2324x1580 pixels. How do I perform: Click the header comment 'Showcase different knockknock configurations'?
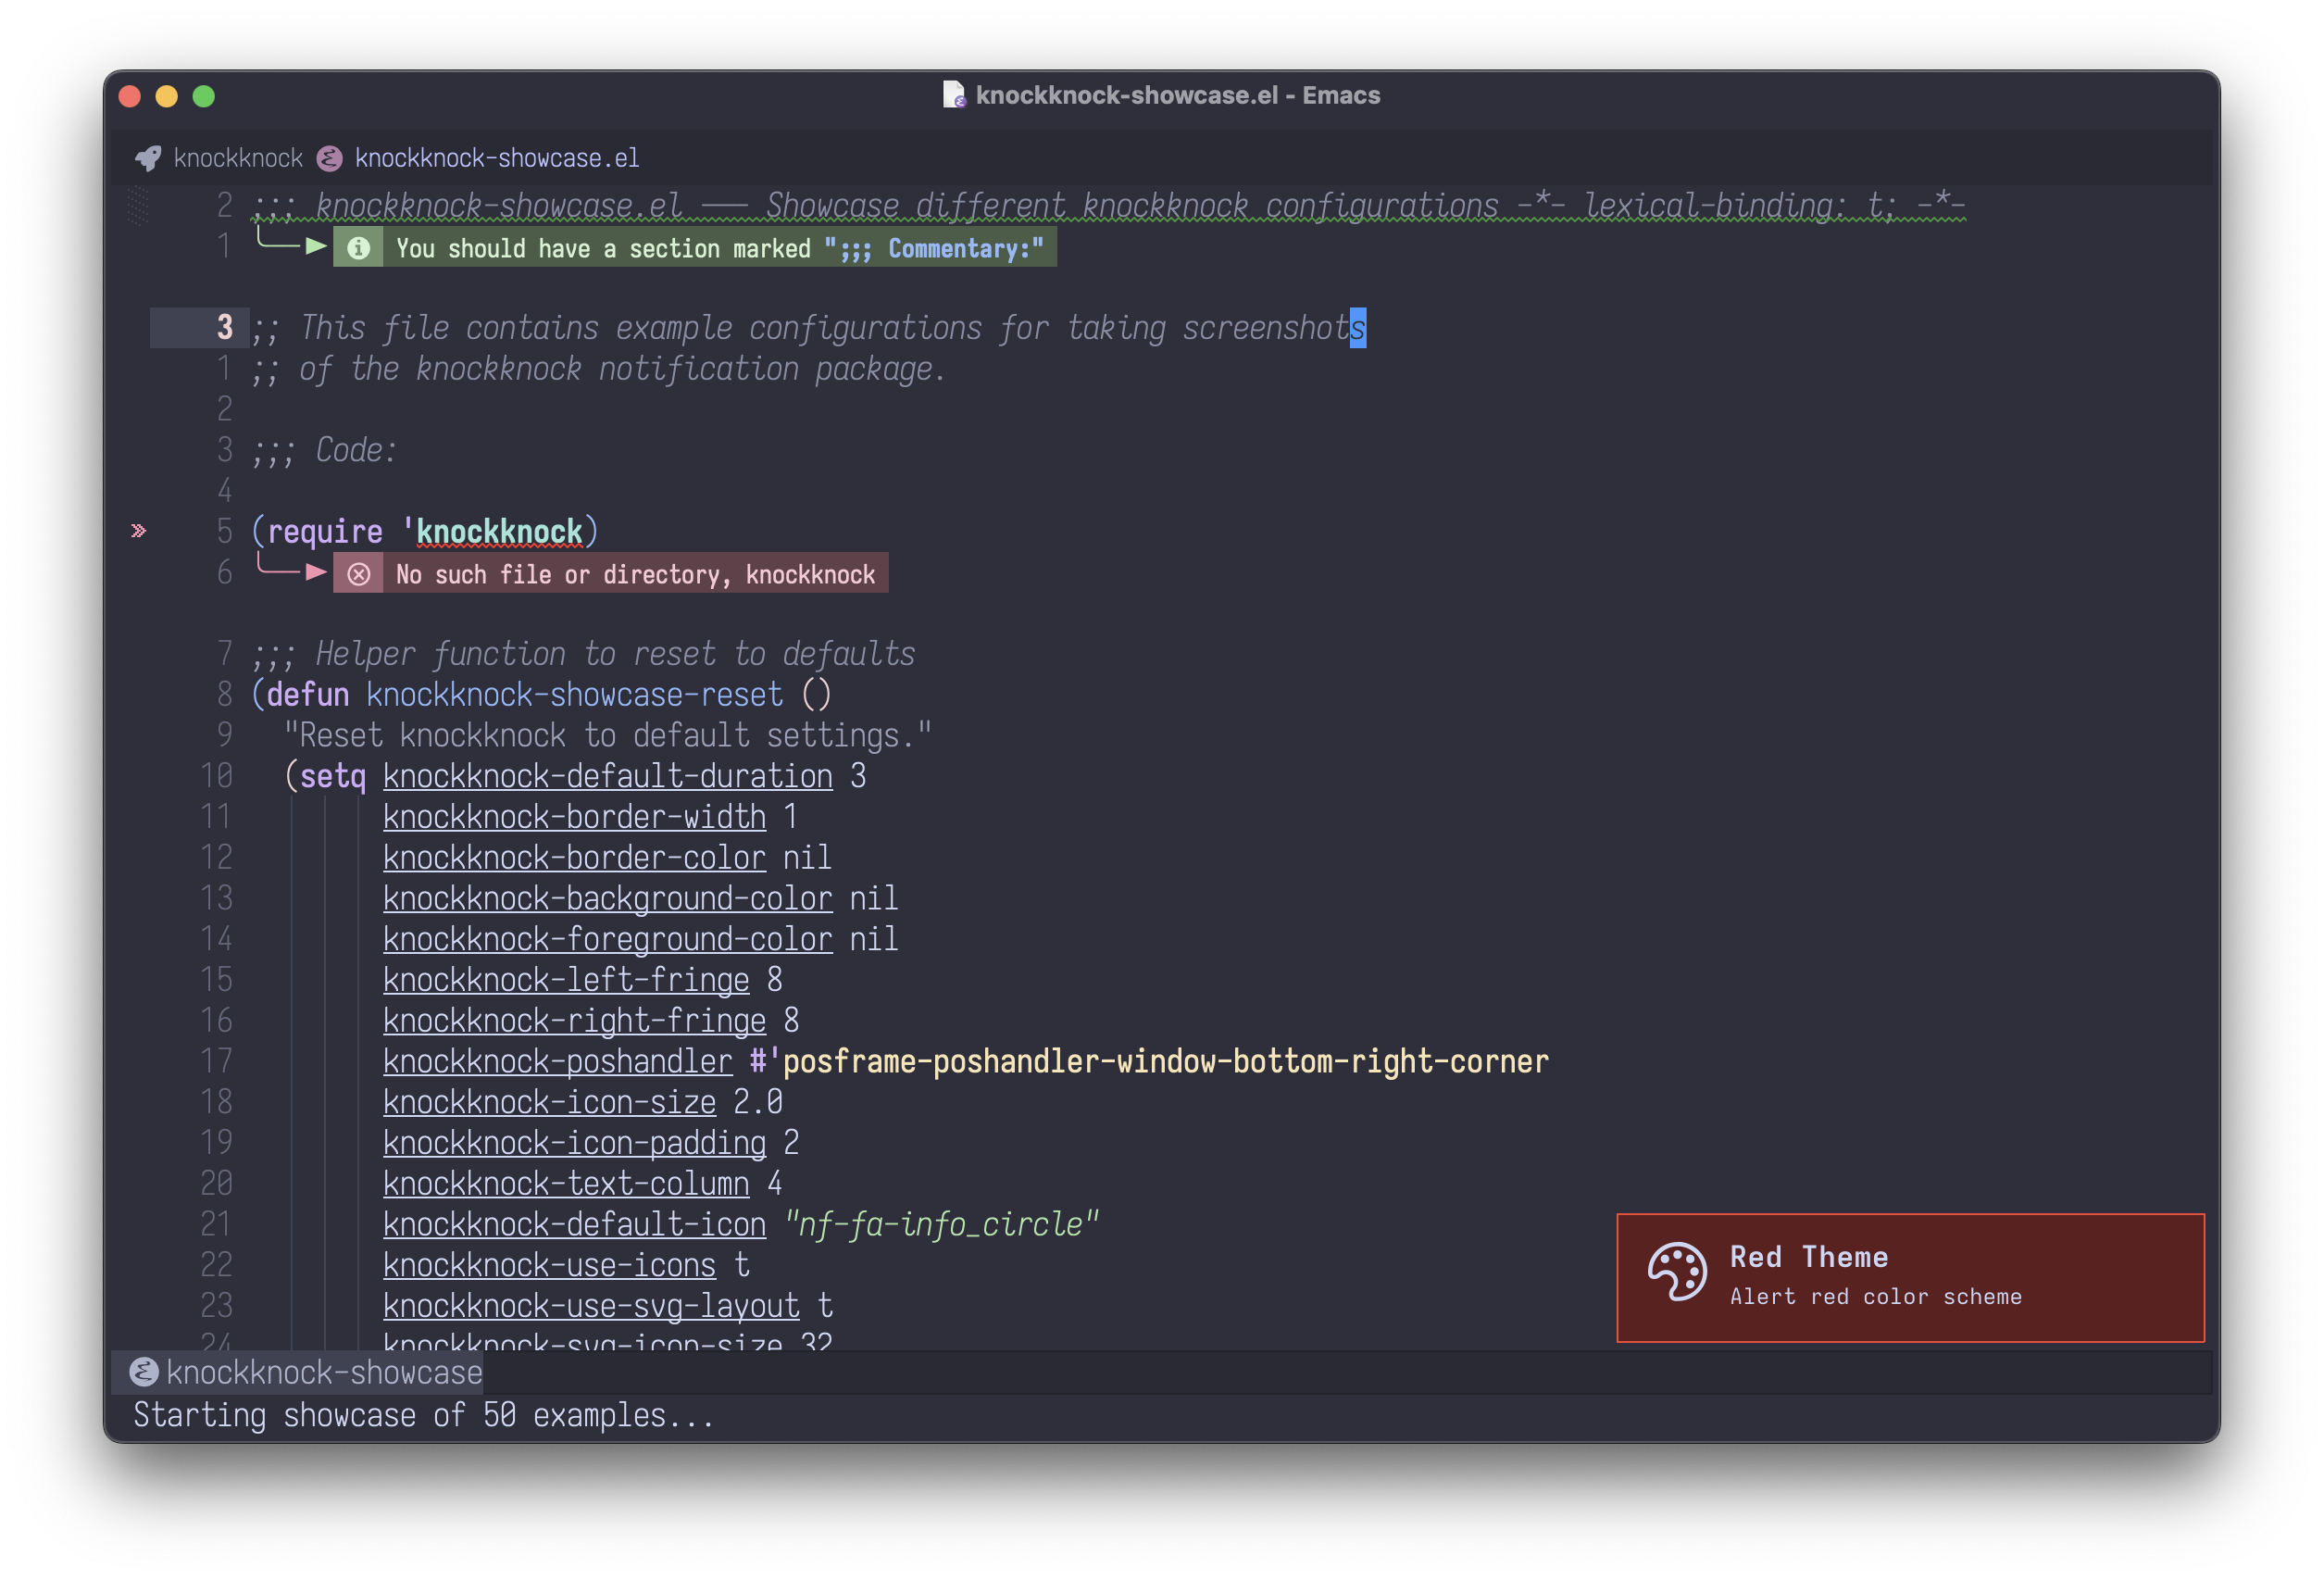point(1132,206)
